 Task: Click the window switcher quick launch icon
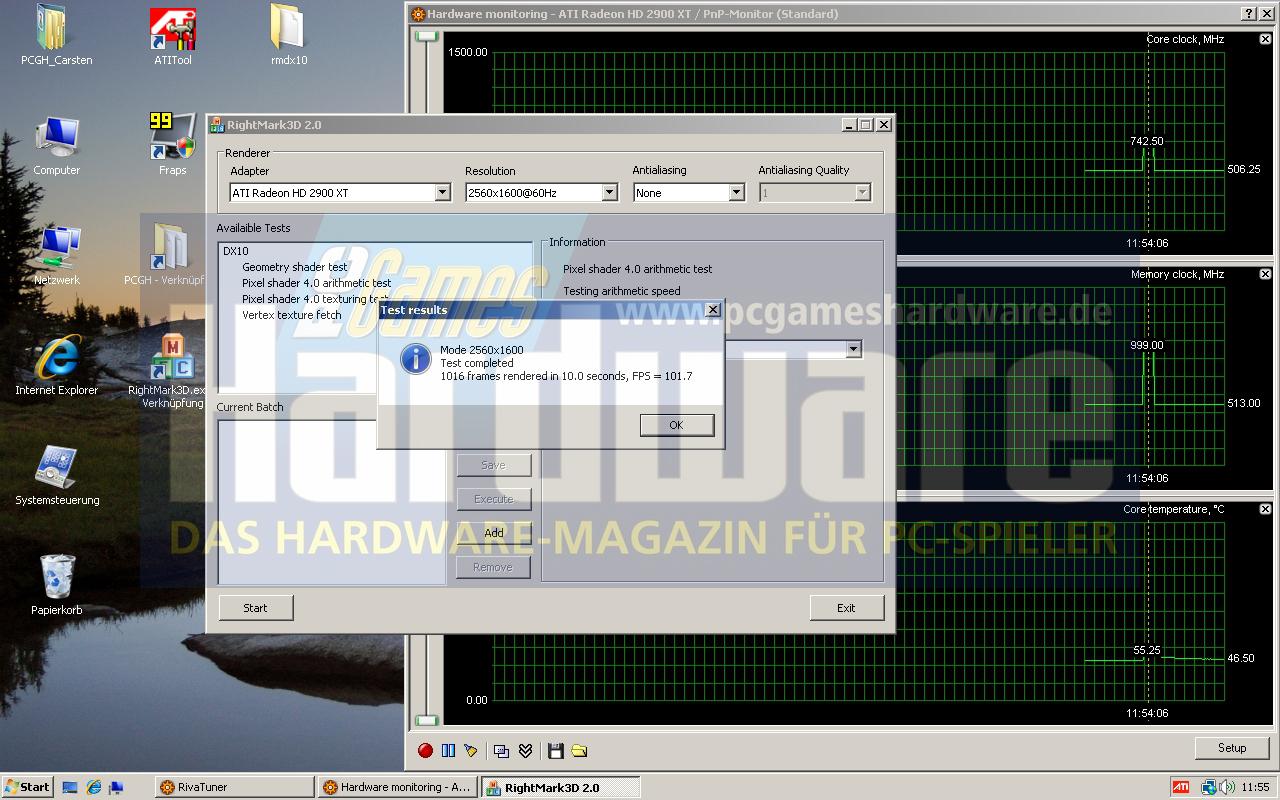click(117, 787)
